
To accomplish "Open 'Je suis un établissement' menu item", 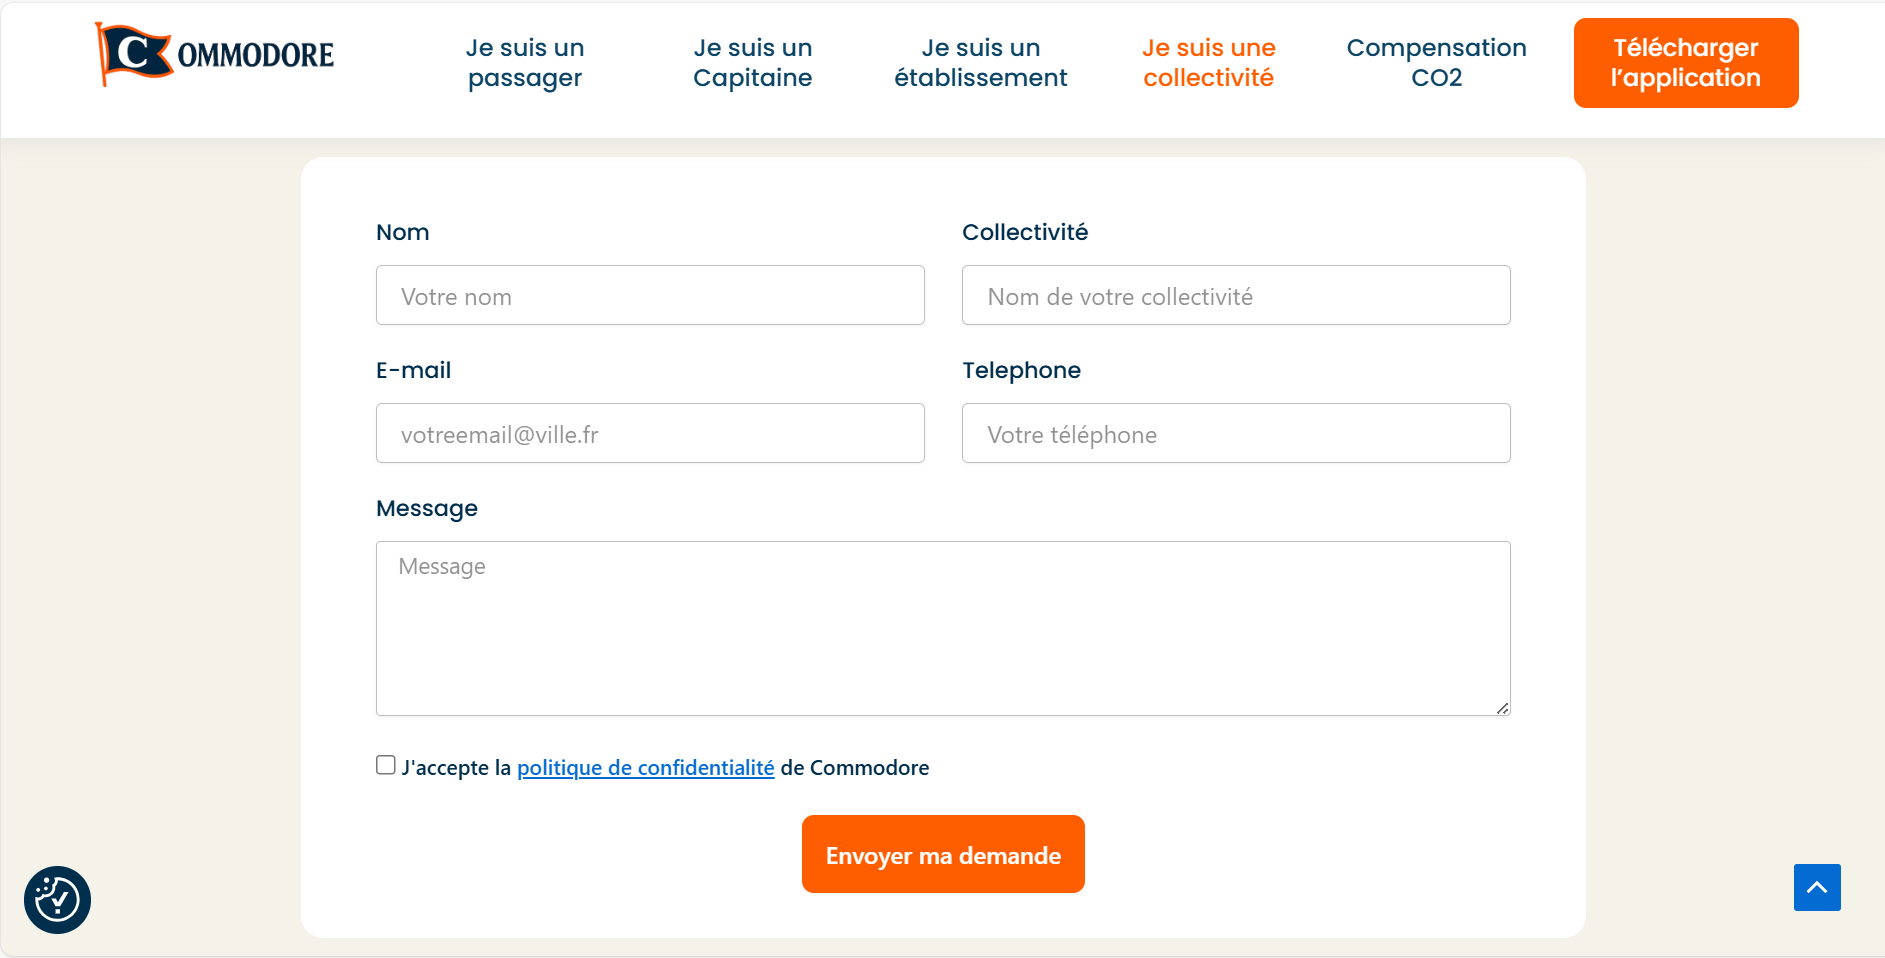I will point(980,63).
